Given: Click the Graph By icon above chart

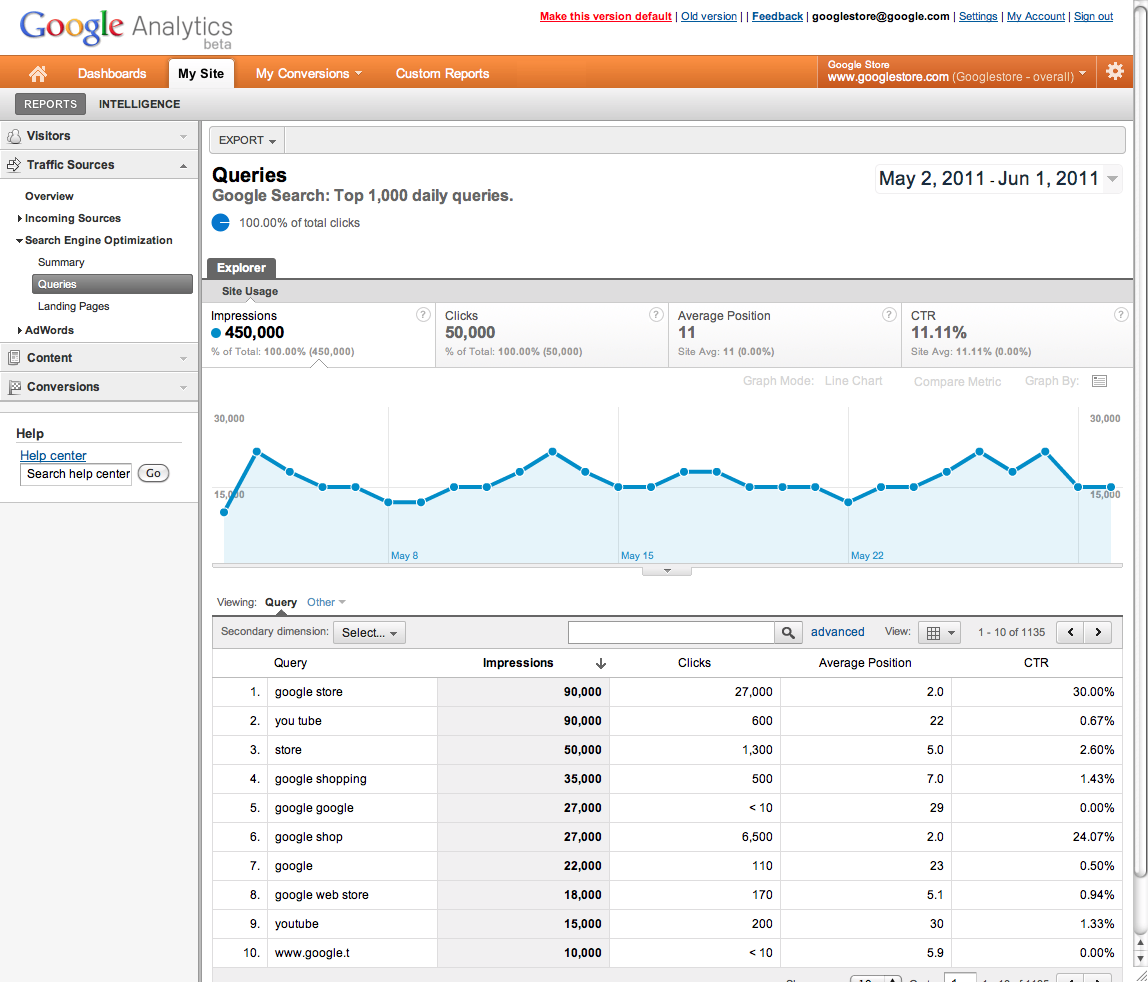Looking at the screenshot, I should tap(1100, 381).
